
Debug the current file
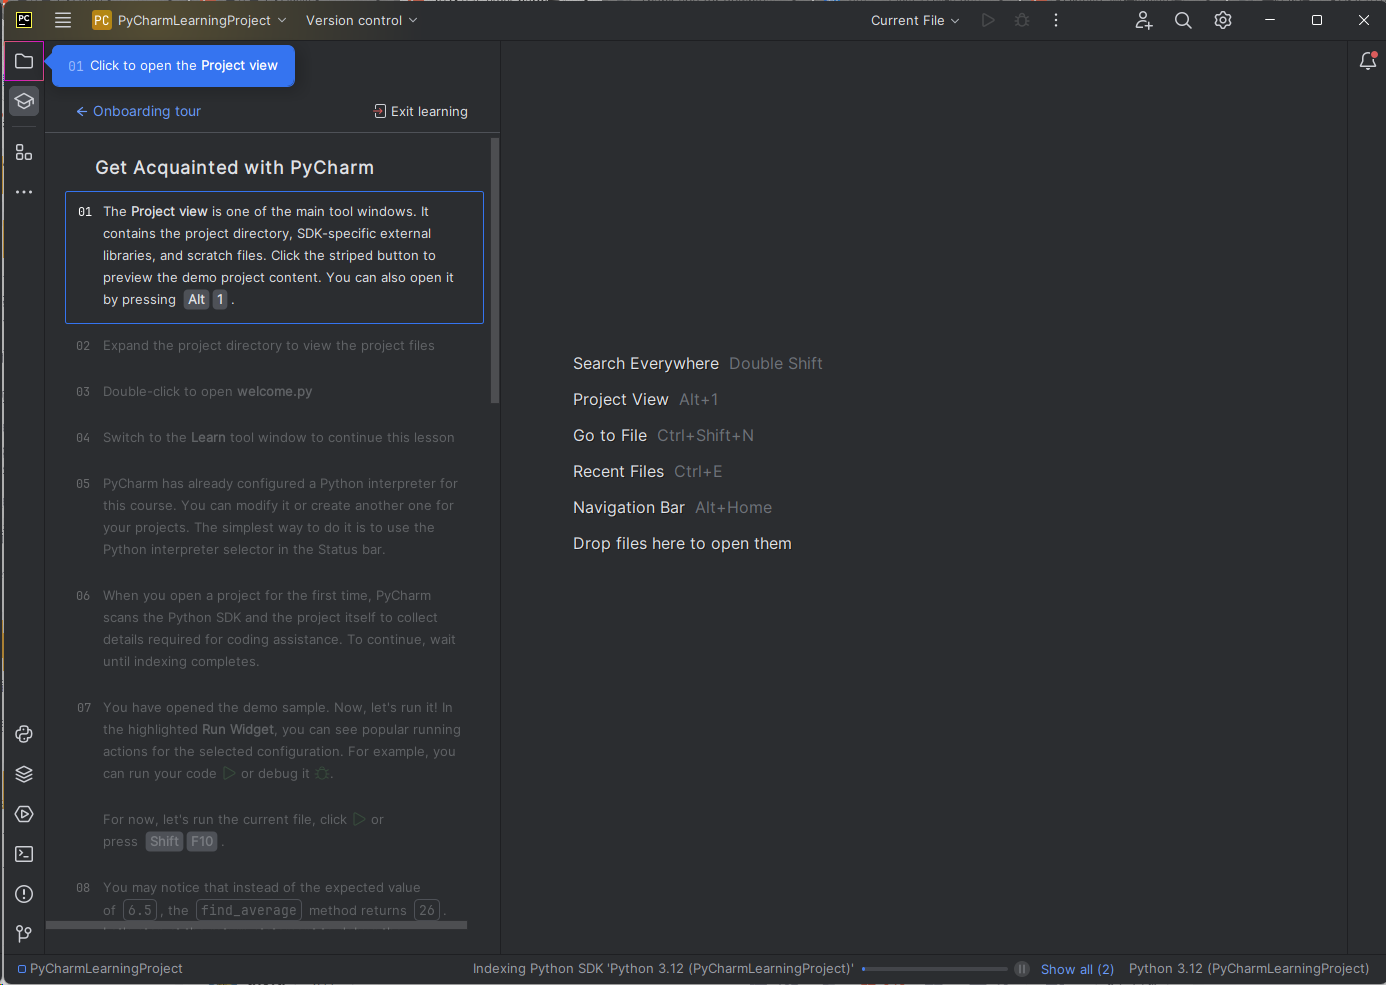pyautogui.click(x=1022, y=20)
